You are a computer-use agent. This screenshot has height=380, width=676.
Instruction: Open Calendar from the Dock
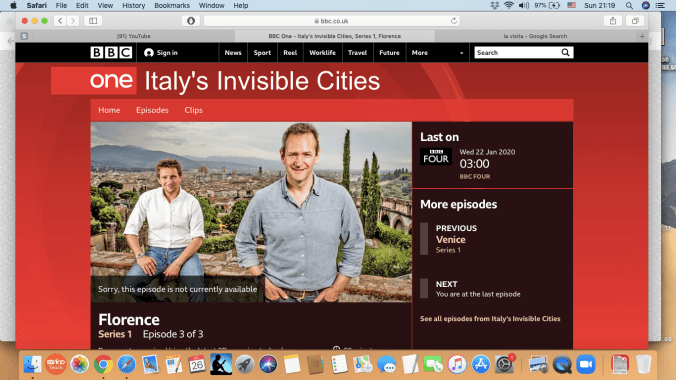click(197, 364)
